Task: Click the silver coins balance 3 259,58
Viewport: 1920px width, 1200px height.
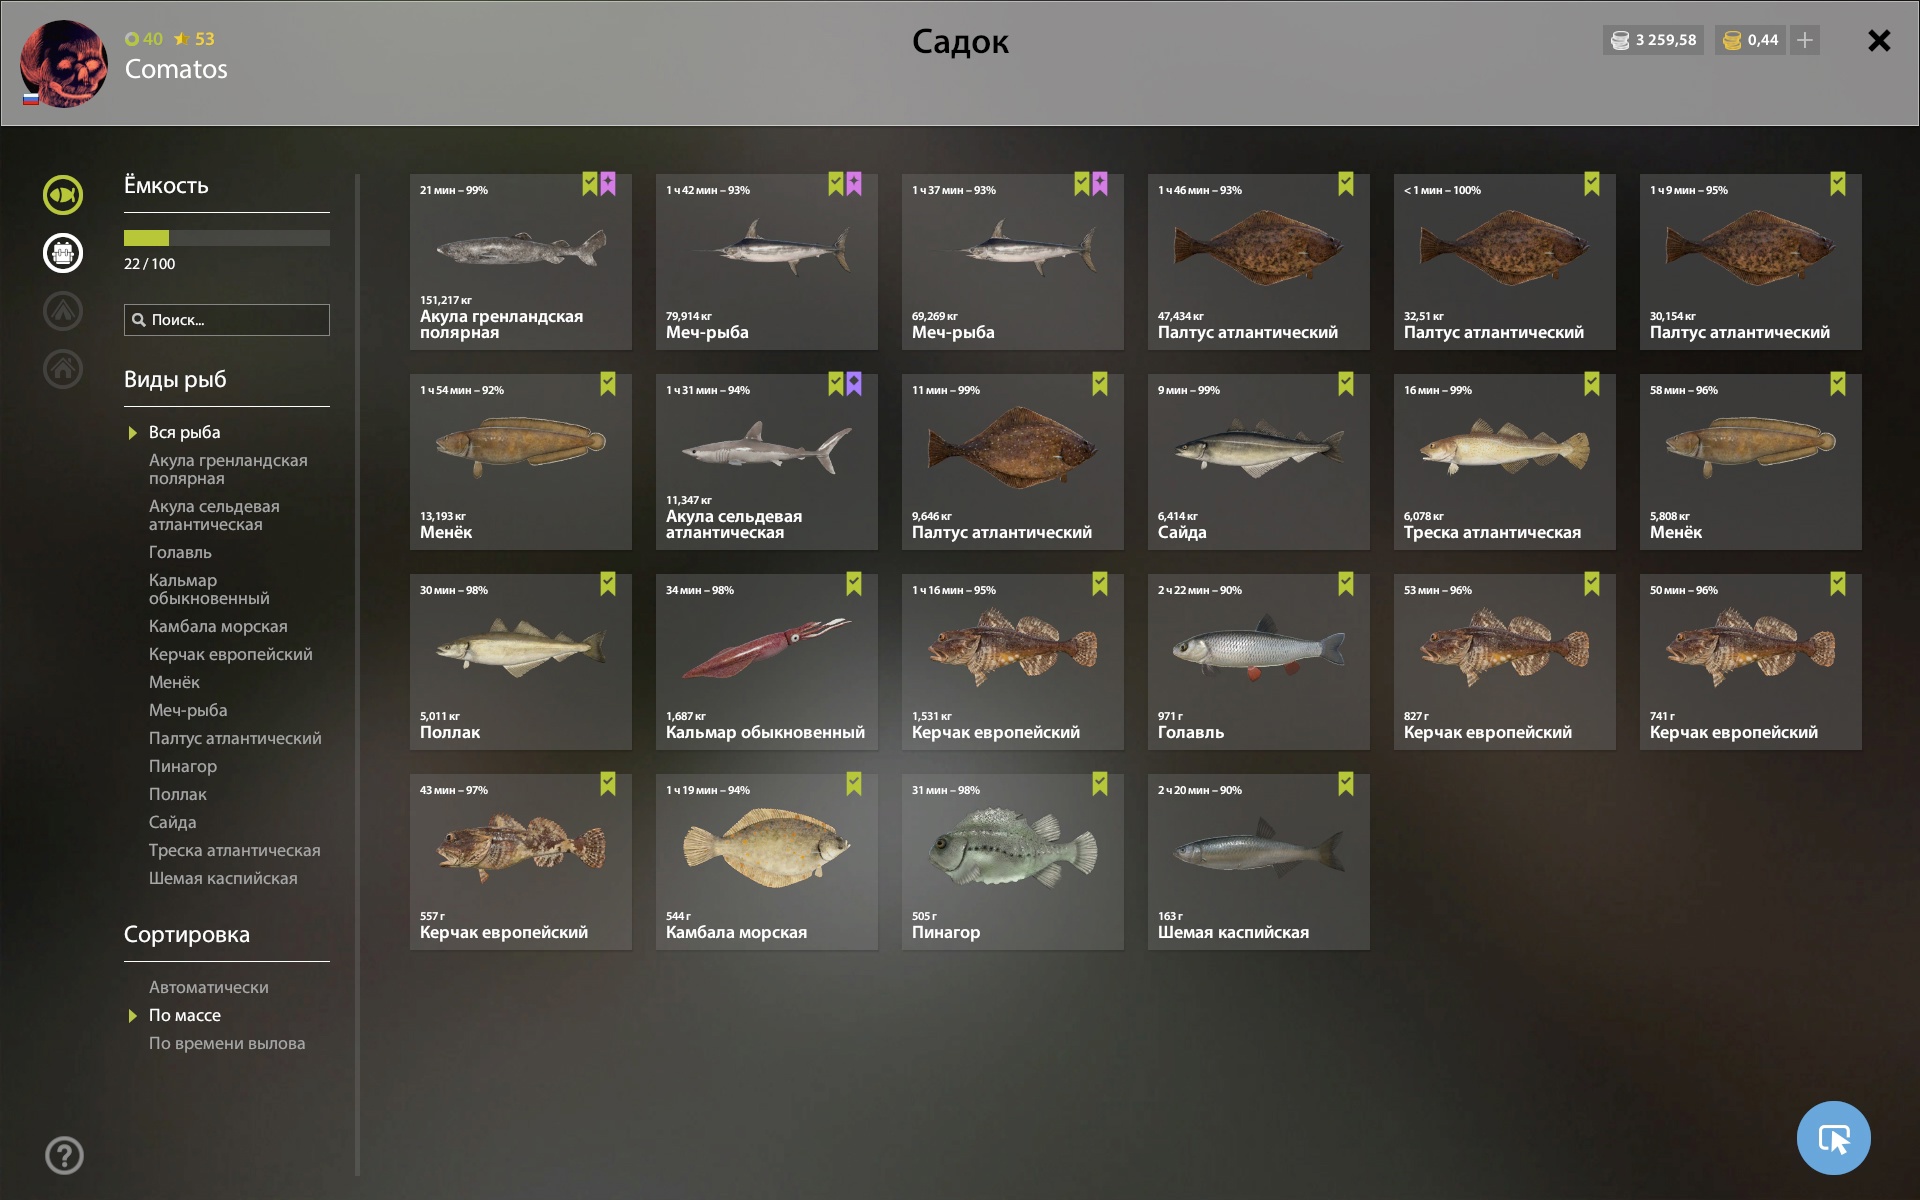Action: [x=1653, y=40]
